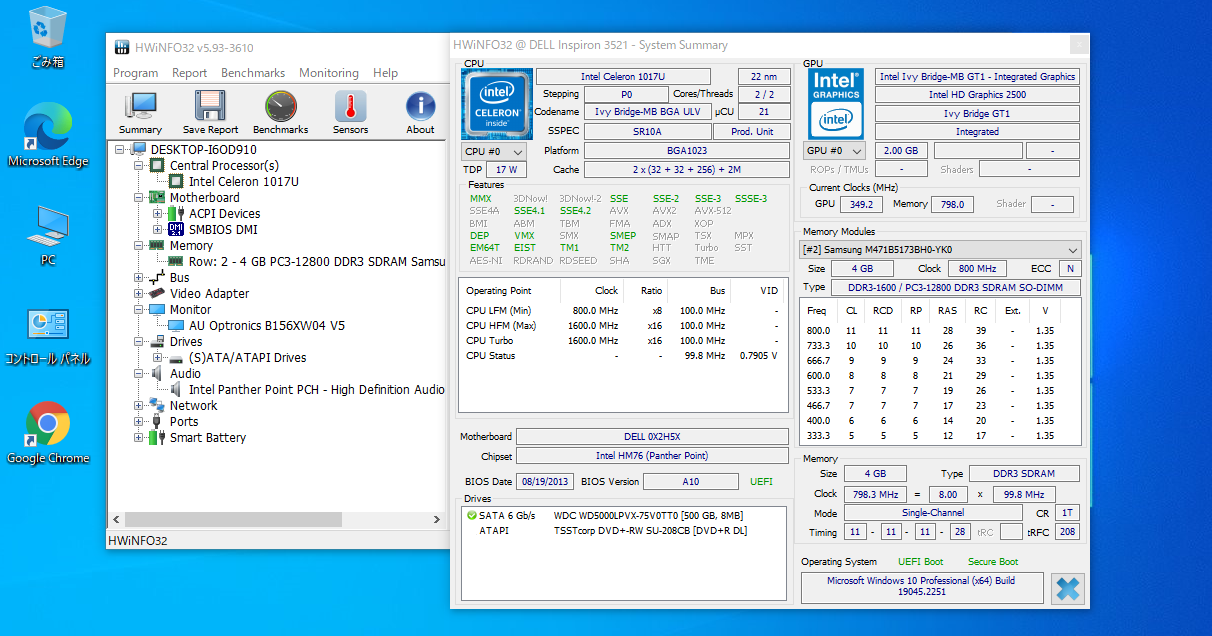Click the SSPEC value SR10A
The height and width of the screenshot is (636, 1212).
pos(647,132)
